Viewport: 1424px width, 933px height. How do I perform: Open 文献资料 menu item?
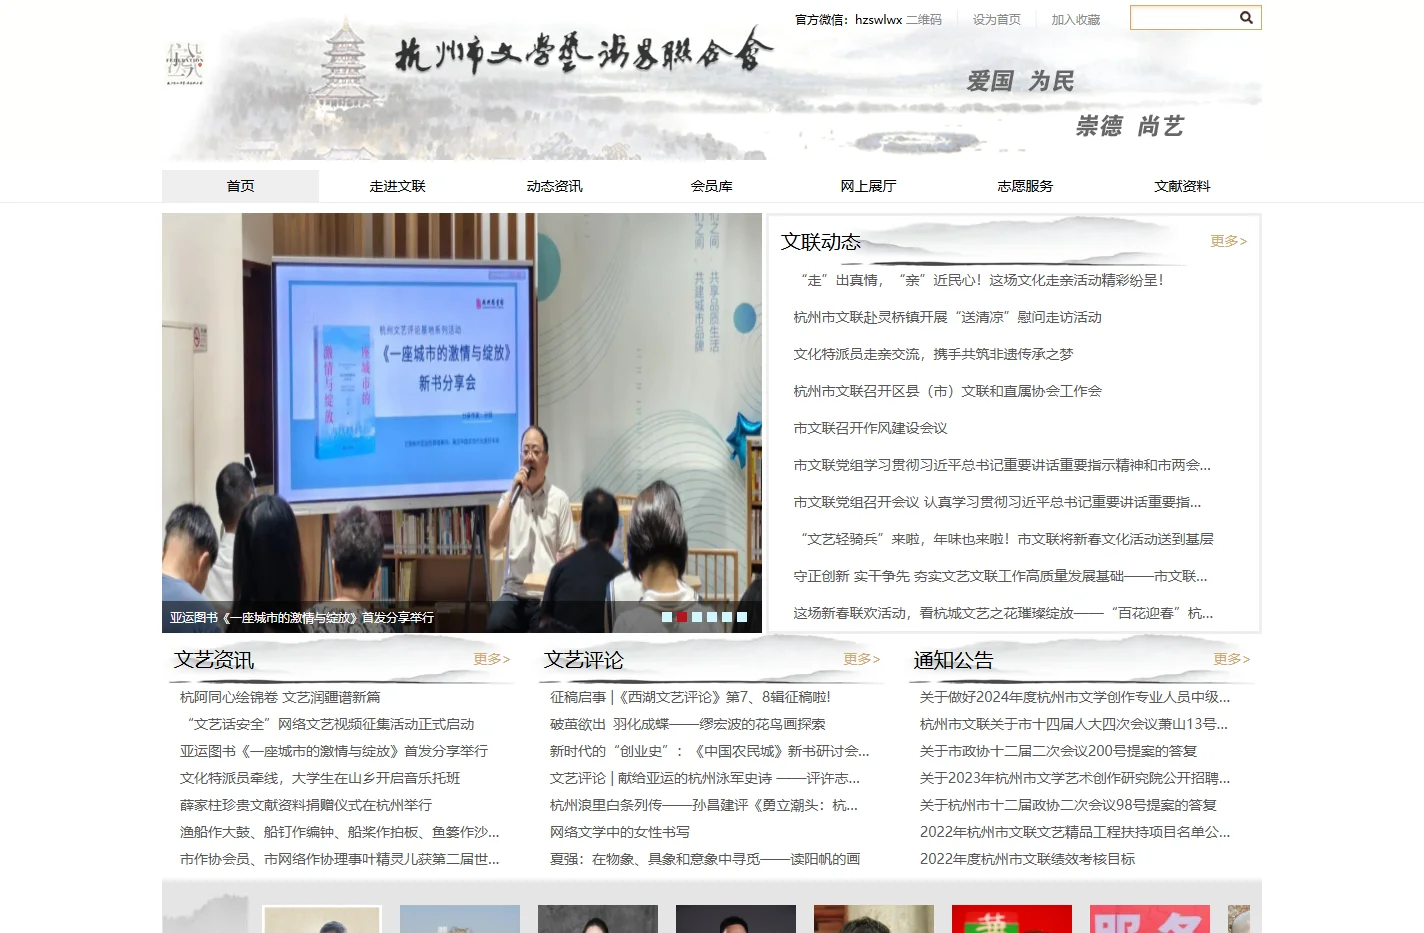1182,186
